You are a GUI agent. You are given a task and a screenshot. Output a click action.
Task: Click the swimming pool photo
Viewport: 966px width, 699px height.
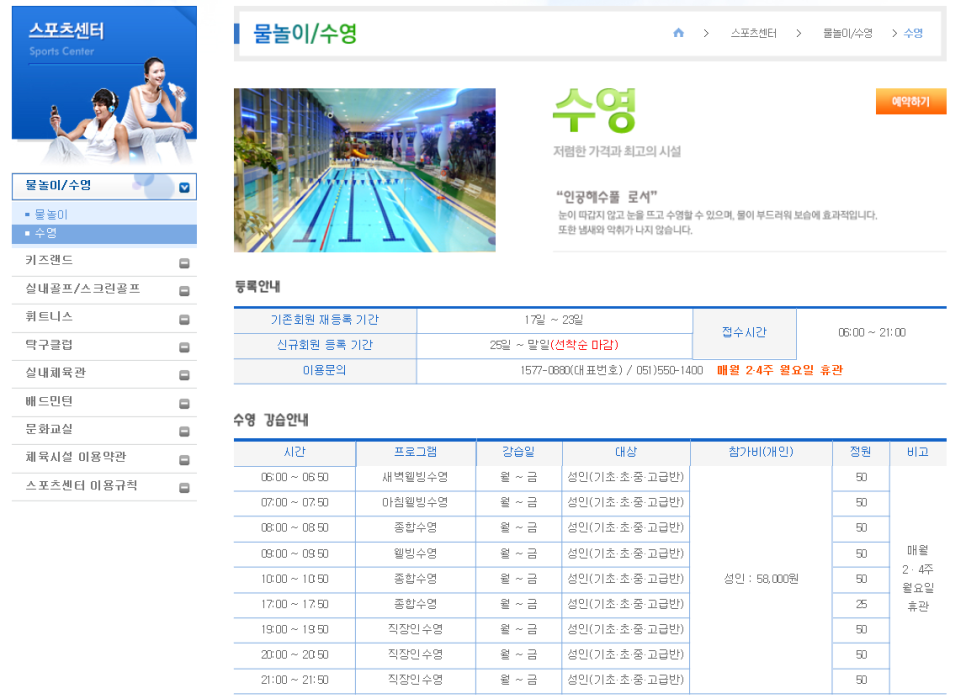pos(365,170)
